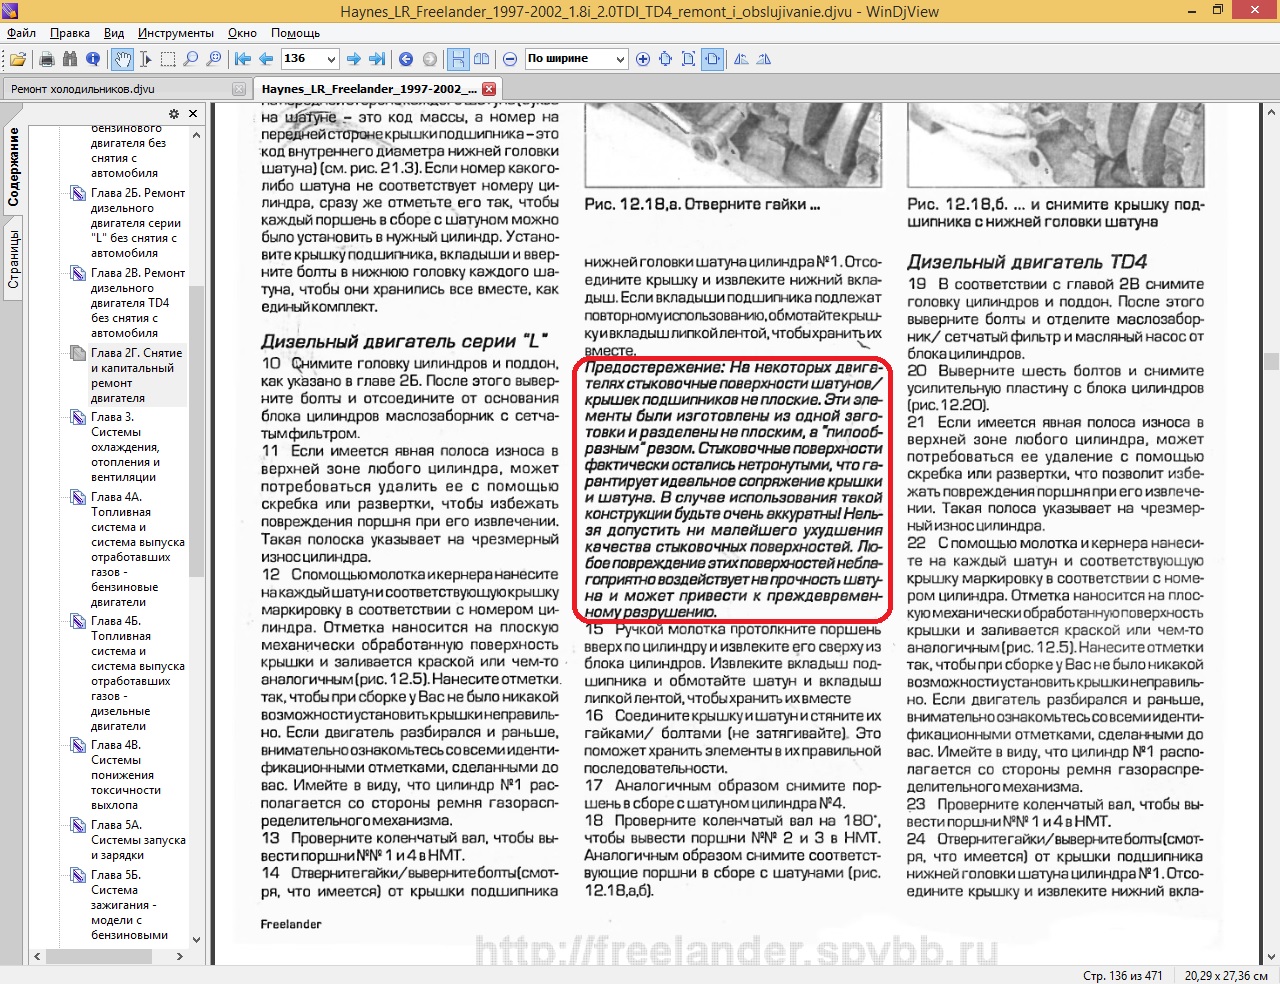Click the greyed Forward navigation arrow
1280x984 pixels.
(430, 59)
